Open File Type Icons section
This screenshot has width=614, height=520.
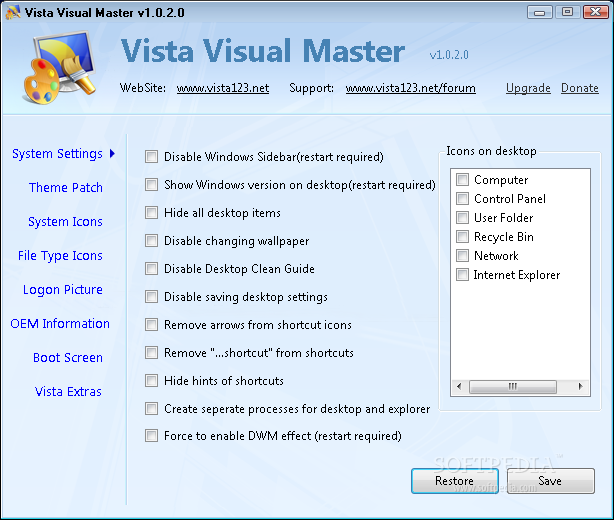tap(60, 256)
